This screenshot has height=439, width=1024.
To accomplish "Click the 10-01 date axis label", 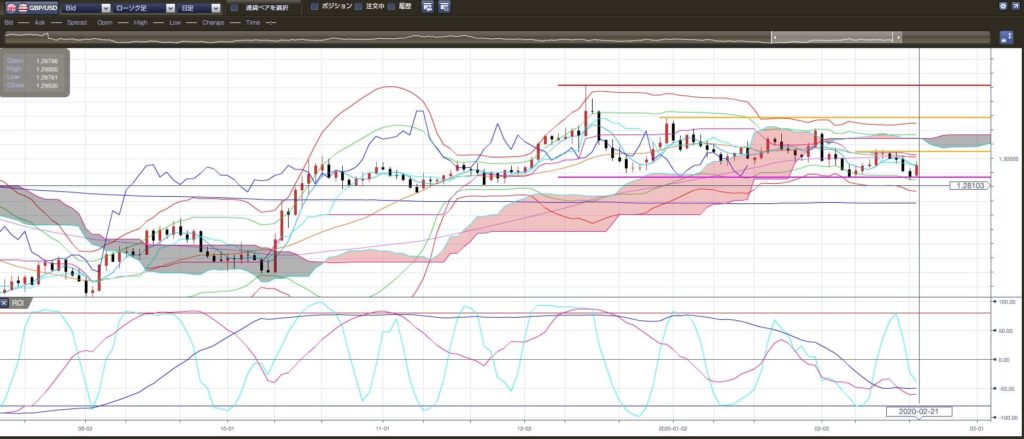I will (x=228, y=430).
